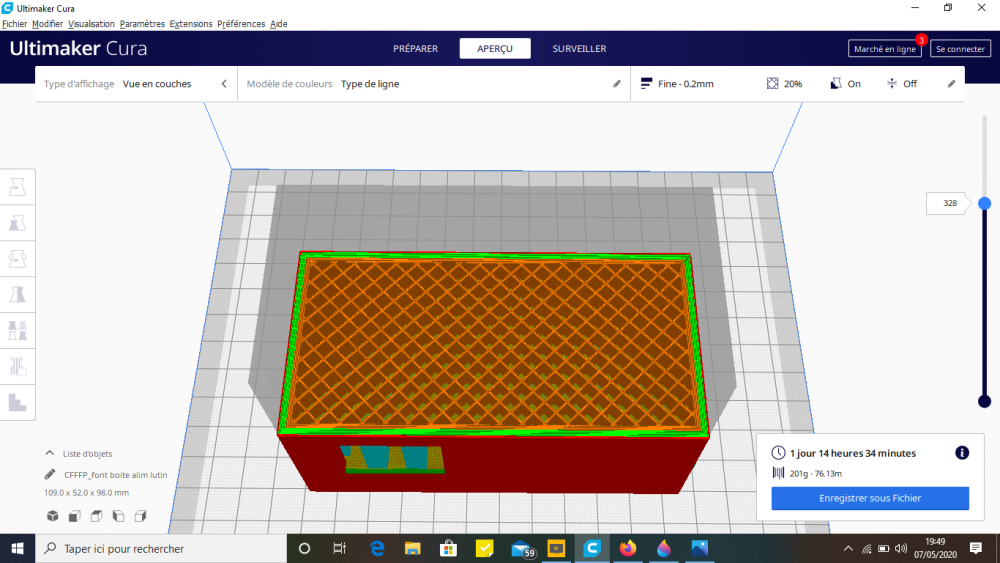Switch to front view icon
1000x563 pixels.
coord(75,516)
